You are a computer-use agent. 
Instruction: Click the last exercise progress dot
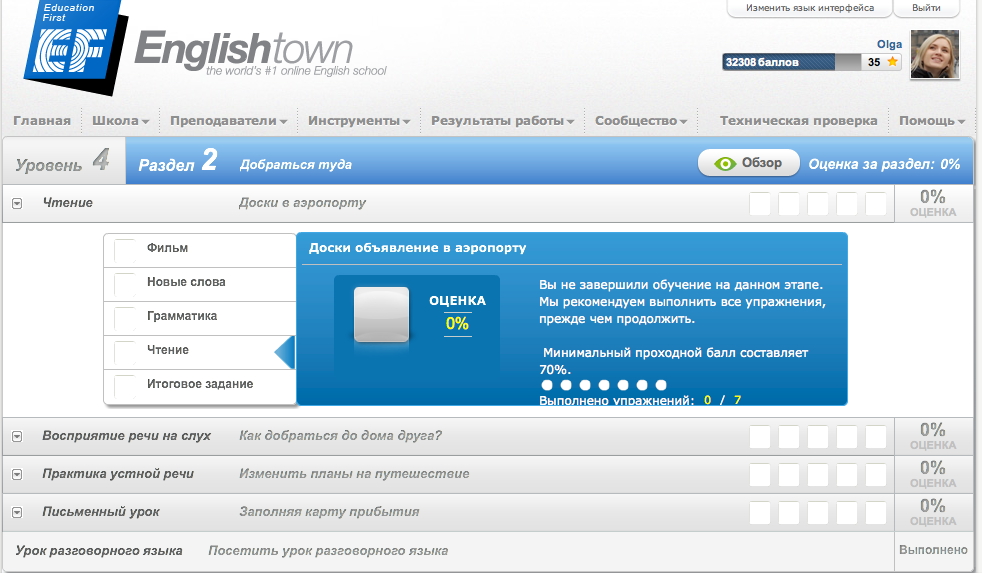(661, 385)
